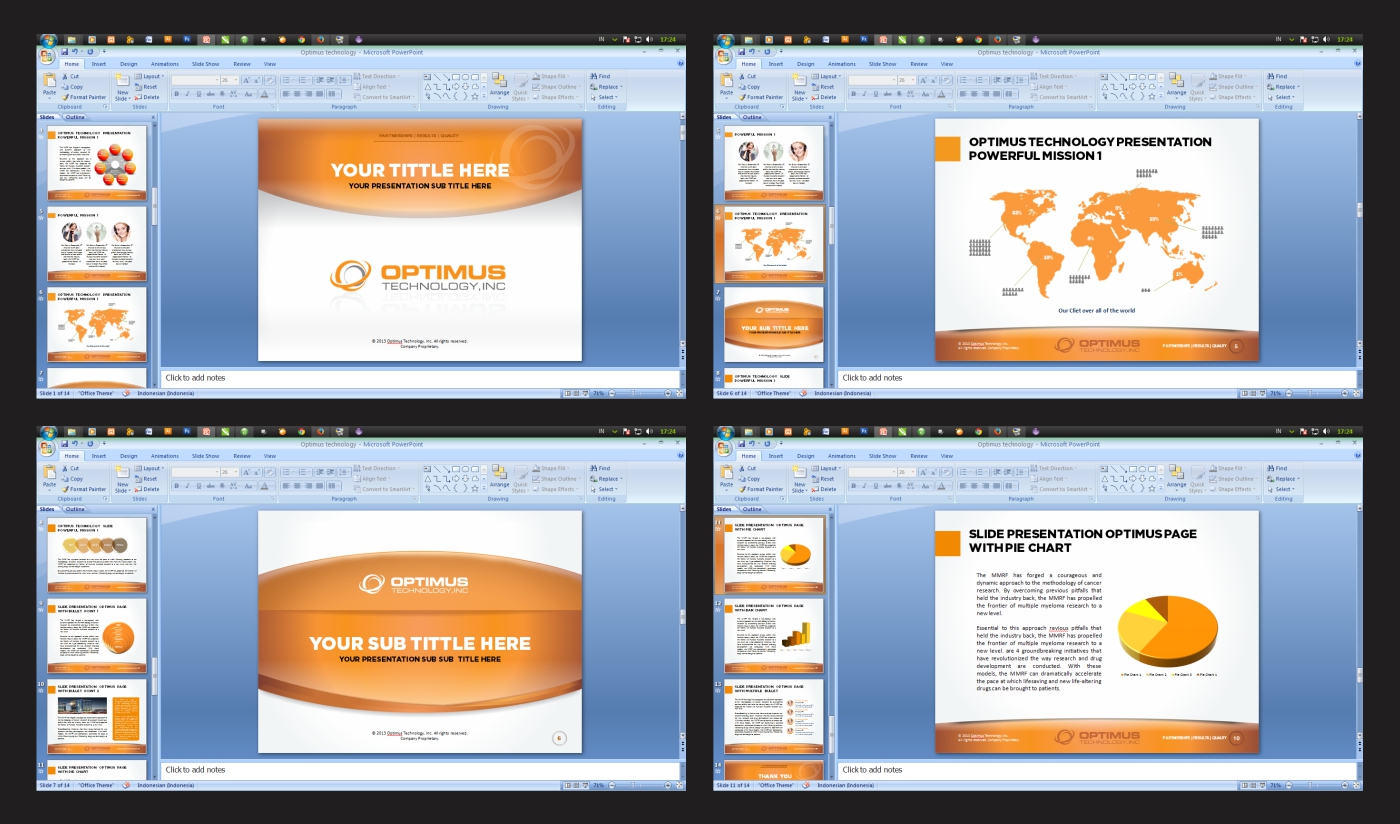
Task: Open font name dropdown, Slide 7 of 14 window
Action: coord(216,472)
